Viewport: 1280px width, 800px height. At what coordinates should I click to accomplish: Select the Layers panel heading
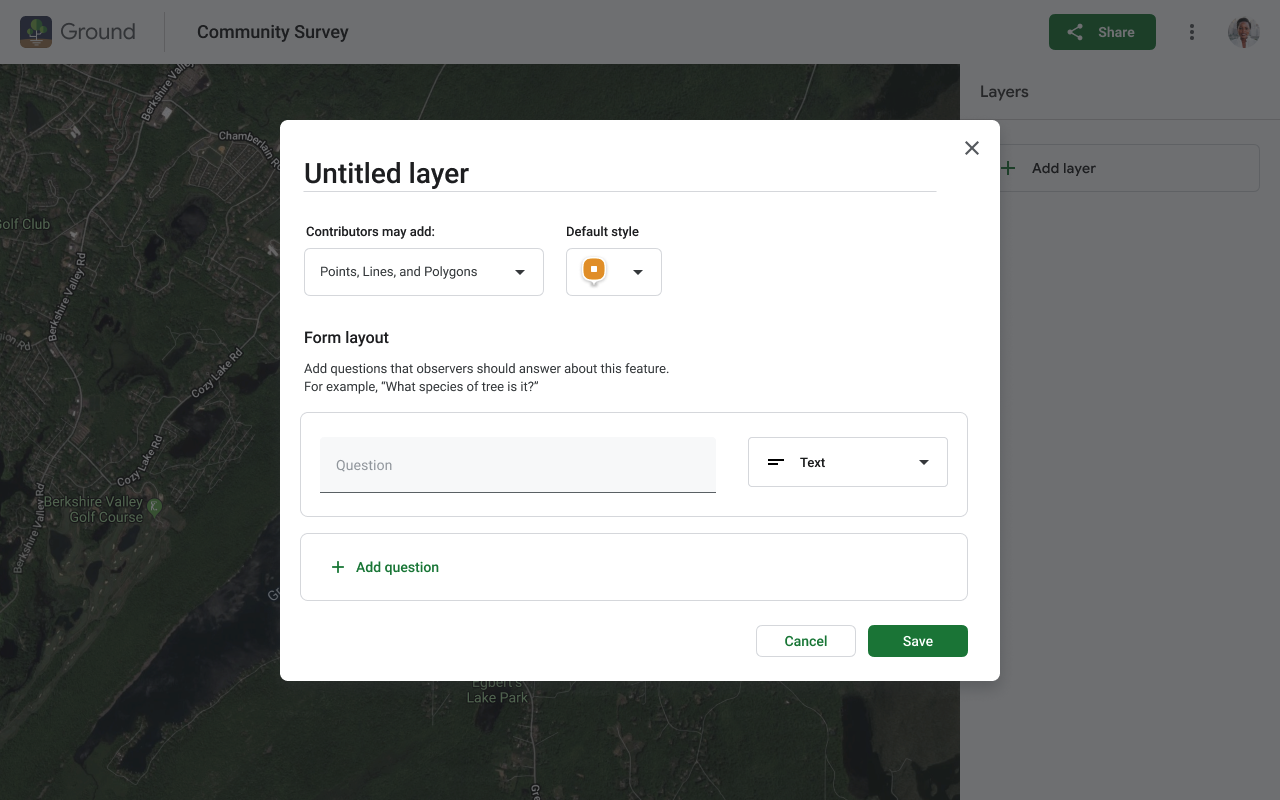point(1004,91)
